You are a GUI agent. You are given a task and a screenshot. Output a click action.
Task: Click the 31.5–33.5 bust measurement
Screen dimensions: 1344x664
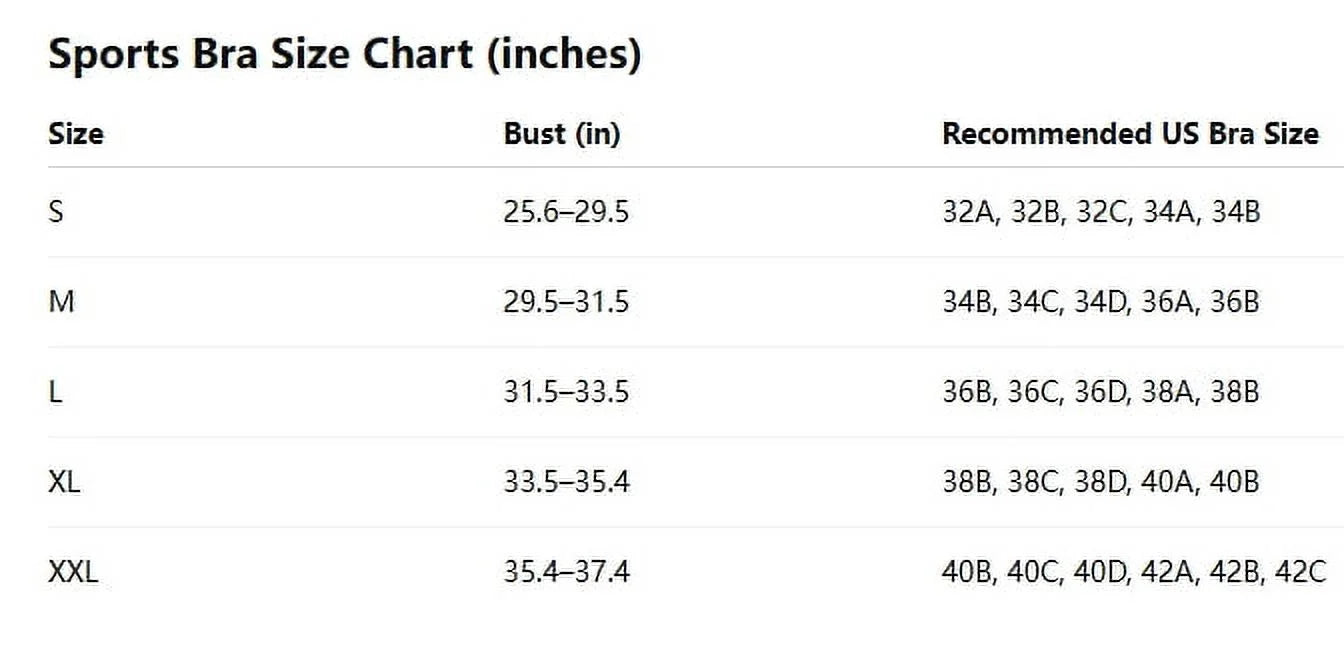coord(566,392)
